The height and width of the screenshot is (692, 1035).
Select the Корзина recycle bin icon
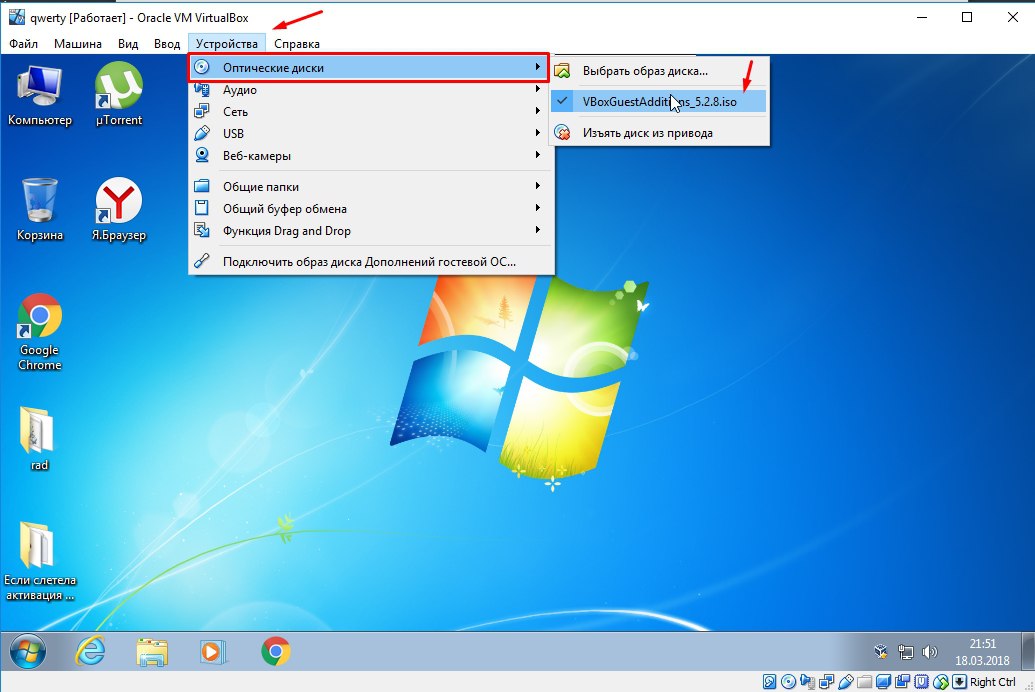coord(40,210)
